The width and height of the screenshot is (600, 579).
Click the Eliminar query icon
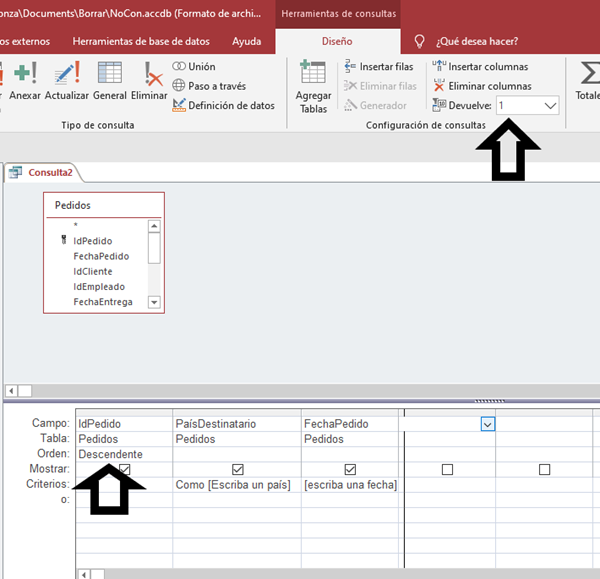click(150, 80)
